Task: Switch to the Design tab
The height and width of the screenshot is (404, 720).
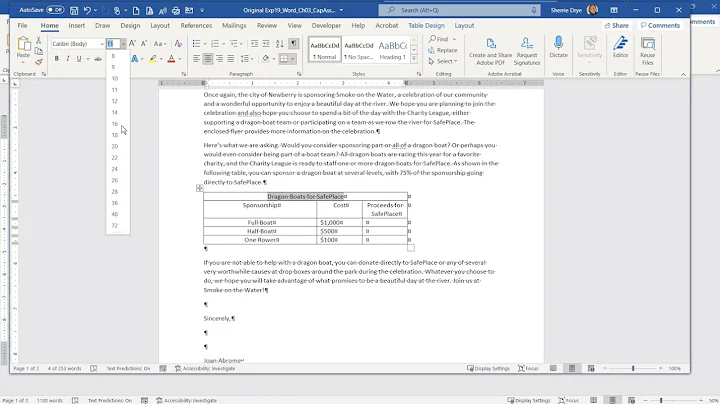Action: click(130, 26)
